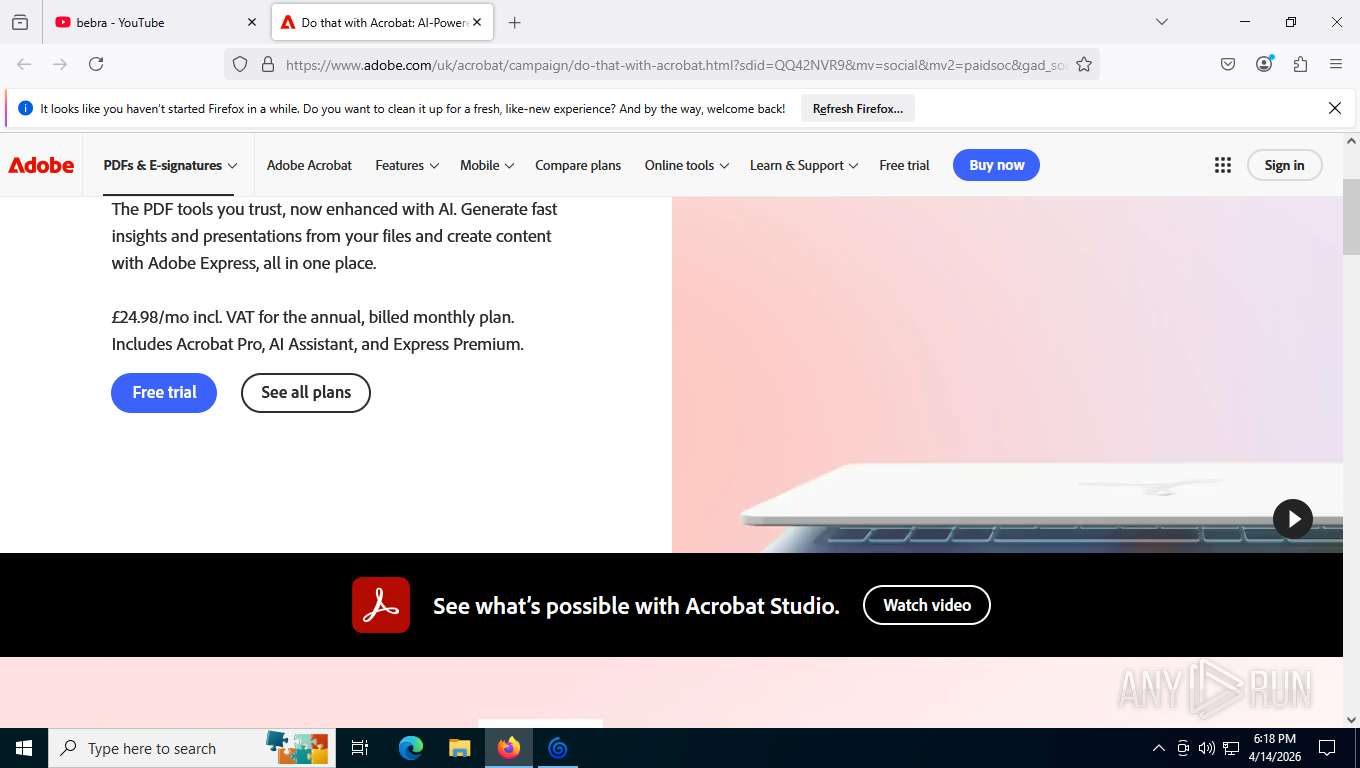Open the volume speaker tray icon
1360x768 pixels.
[1207, 748]
